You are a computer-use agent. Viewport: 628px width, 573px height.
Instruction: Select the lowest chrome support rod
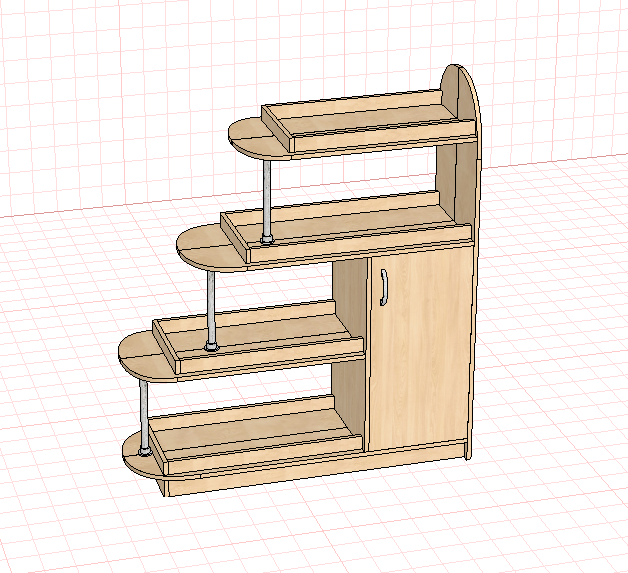144,418
